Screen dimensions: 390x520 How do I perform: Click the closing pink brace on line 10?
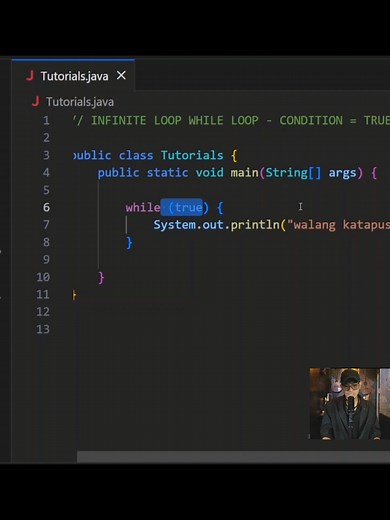point(101,277)
